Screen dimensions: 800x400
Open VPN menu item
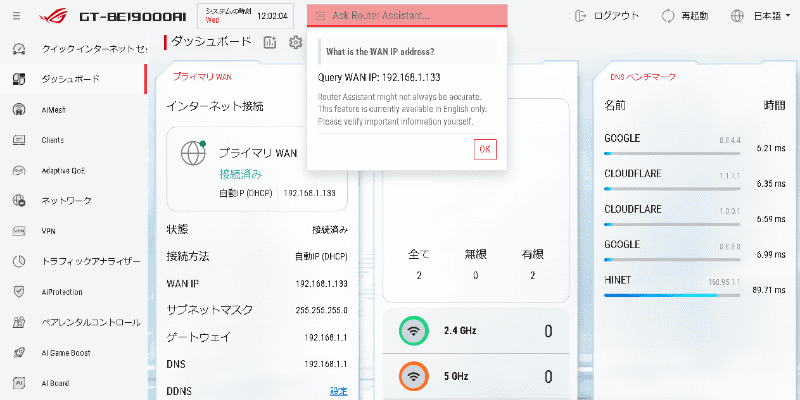pyautogui.click(x=48, y=231)
